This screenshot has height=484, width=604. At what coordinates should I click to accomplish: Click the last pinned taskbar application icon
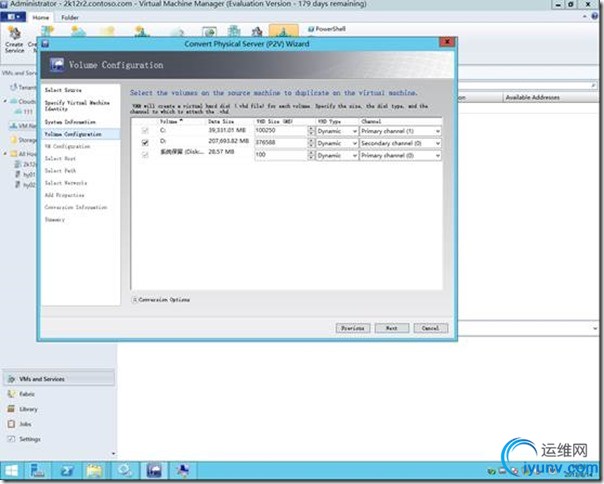coord(183,471)
